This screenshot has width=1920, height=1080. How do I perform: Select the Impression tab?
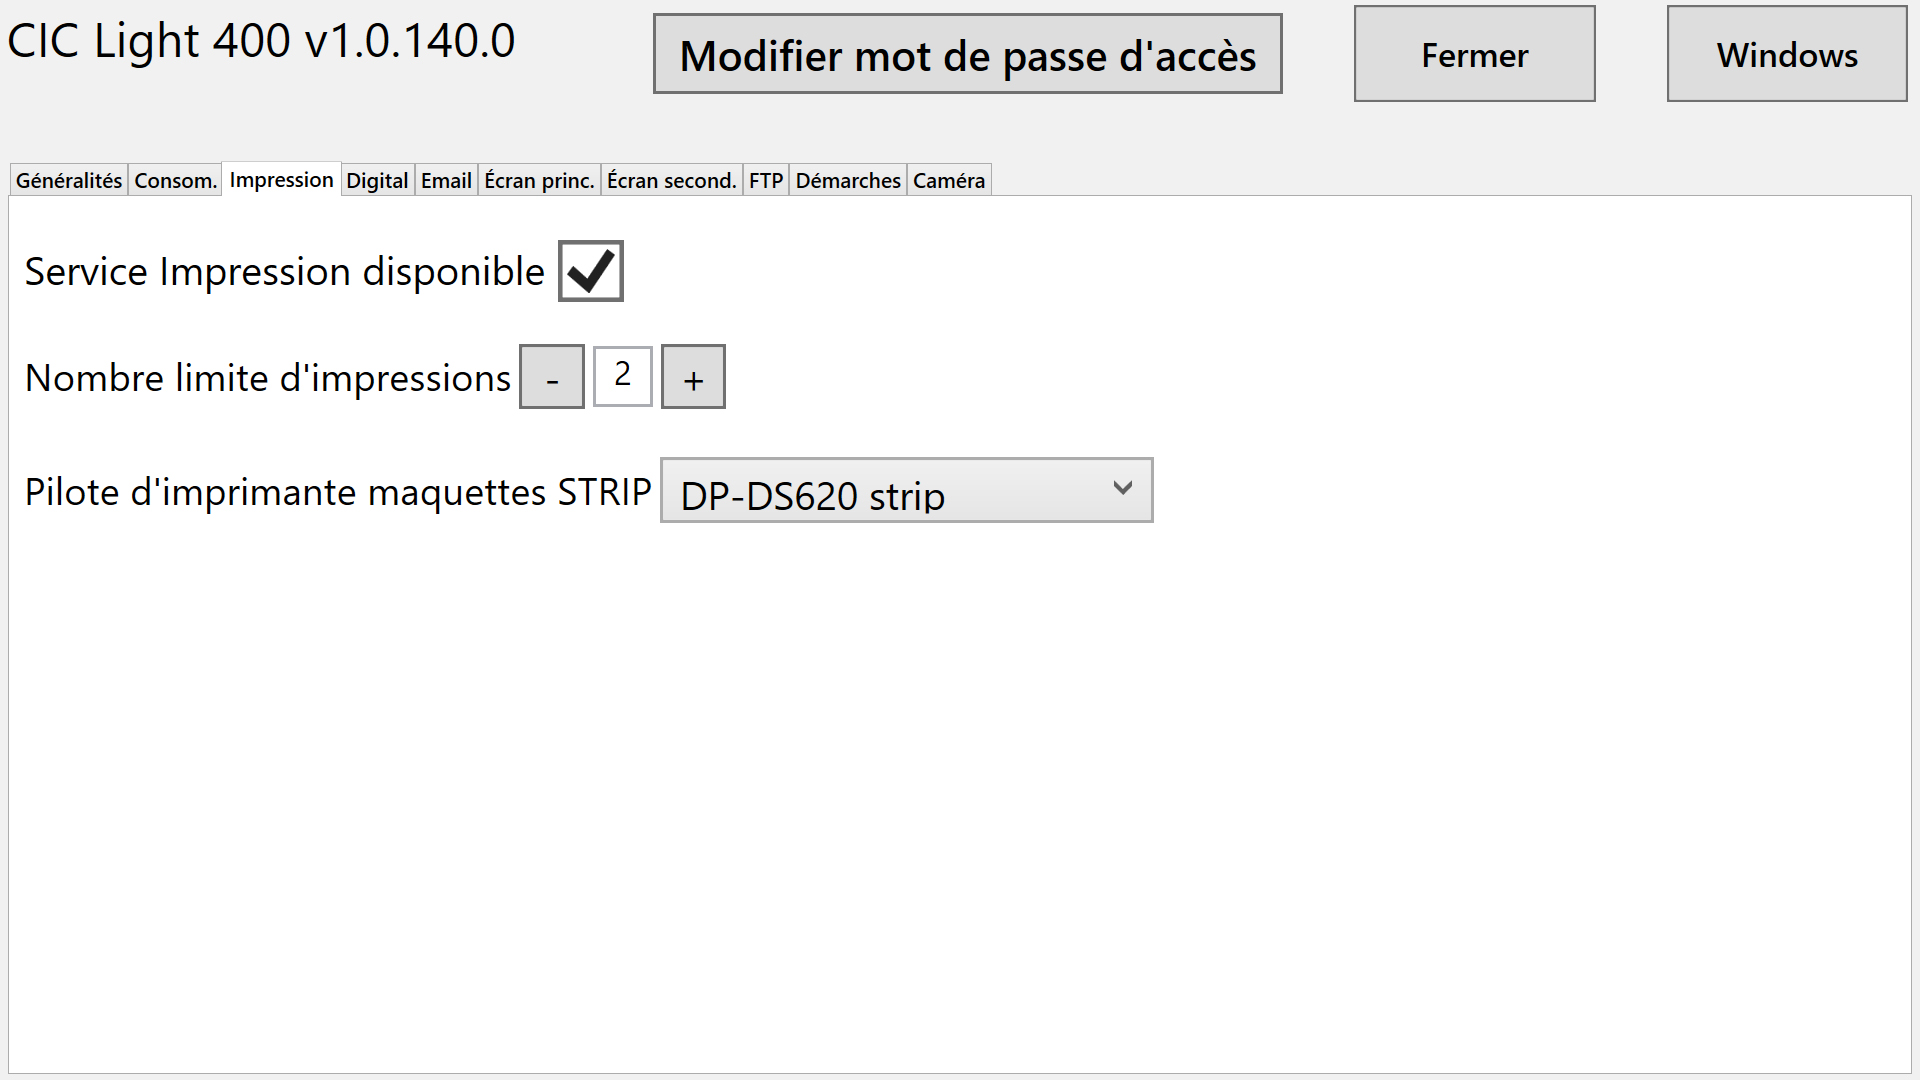click(281, 180)
